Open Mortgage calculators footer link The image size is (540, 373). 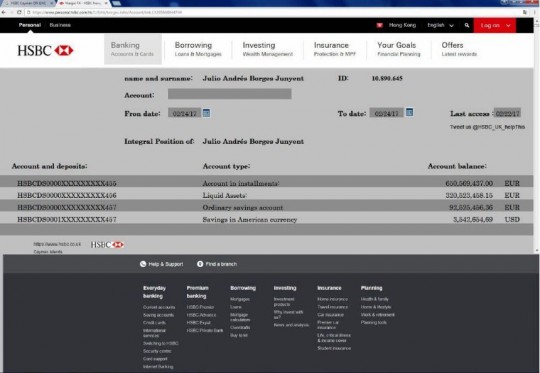(240, 317)
